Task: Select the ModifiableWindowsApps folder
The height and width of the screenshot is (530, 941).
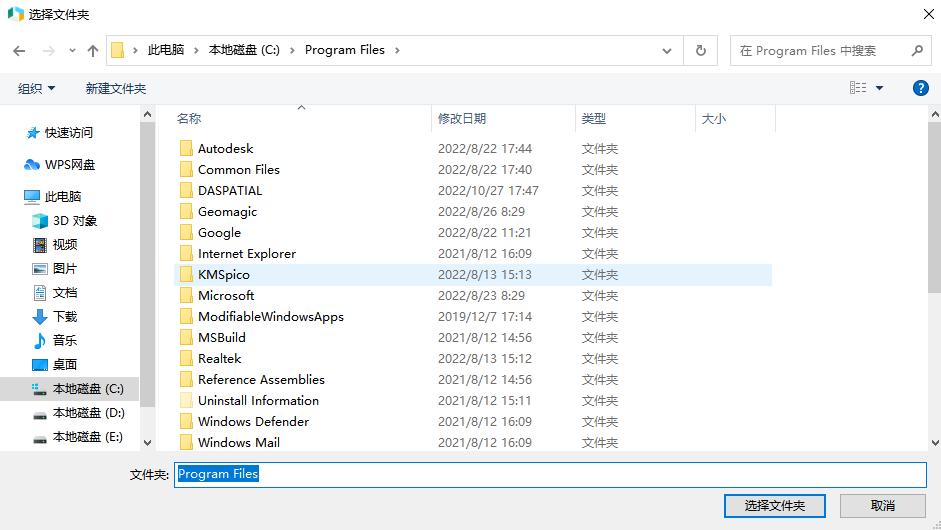Action: 271,316
